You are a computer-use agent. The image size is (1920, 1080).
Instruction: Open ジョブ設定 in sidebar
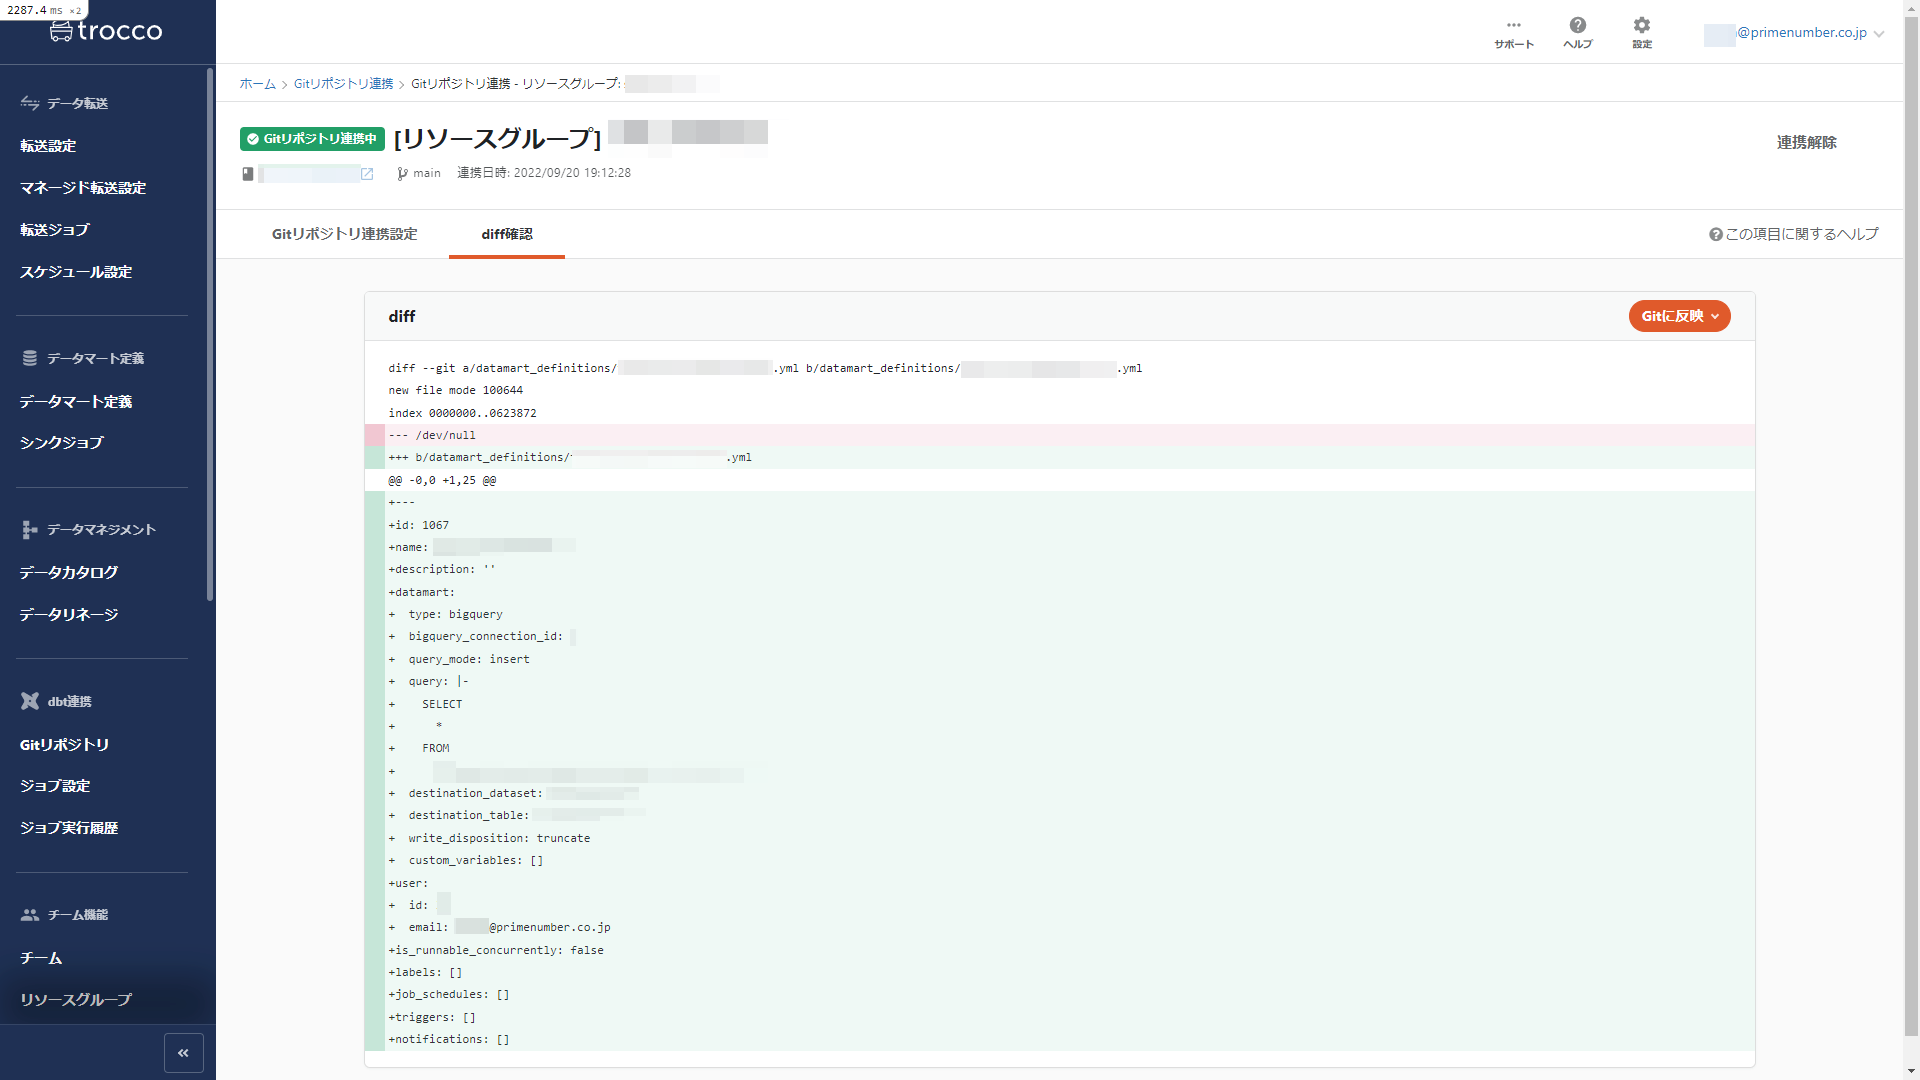[x=55, y=786]
